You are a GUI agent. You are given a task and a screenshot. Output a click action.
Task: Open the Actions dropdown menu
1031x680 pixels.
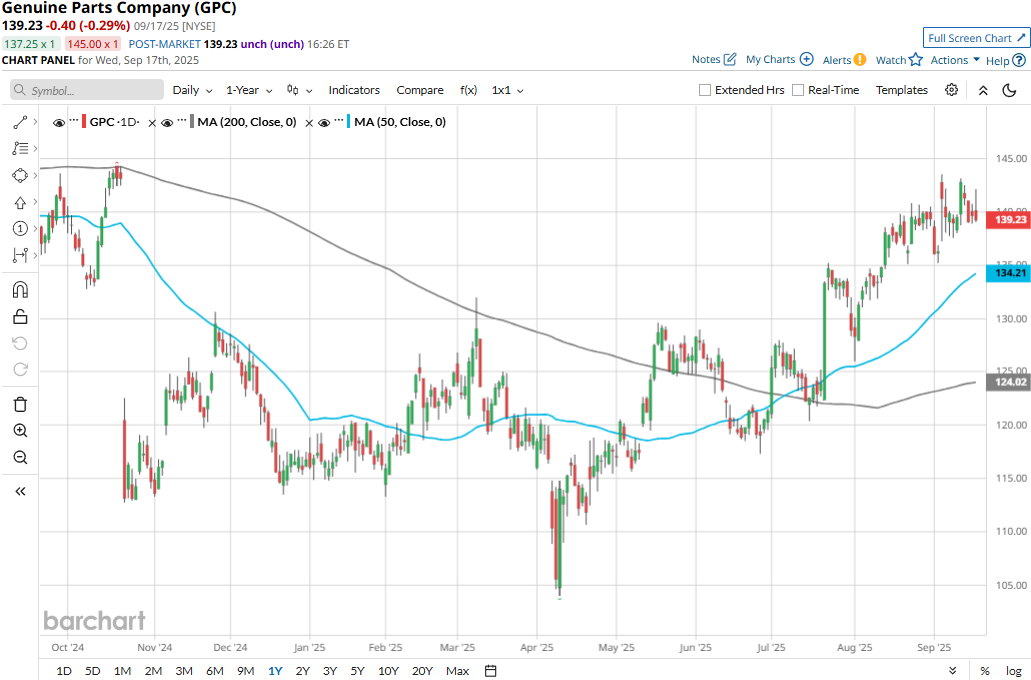pyautogui.click(x=955, y=60)
